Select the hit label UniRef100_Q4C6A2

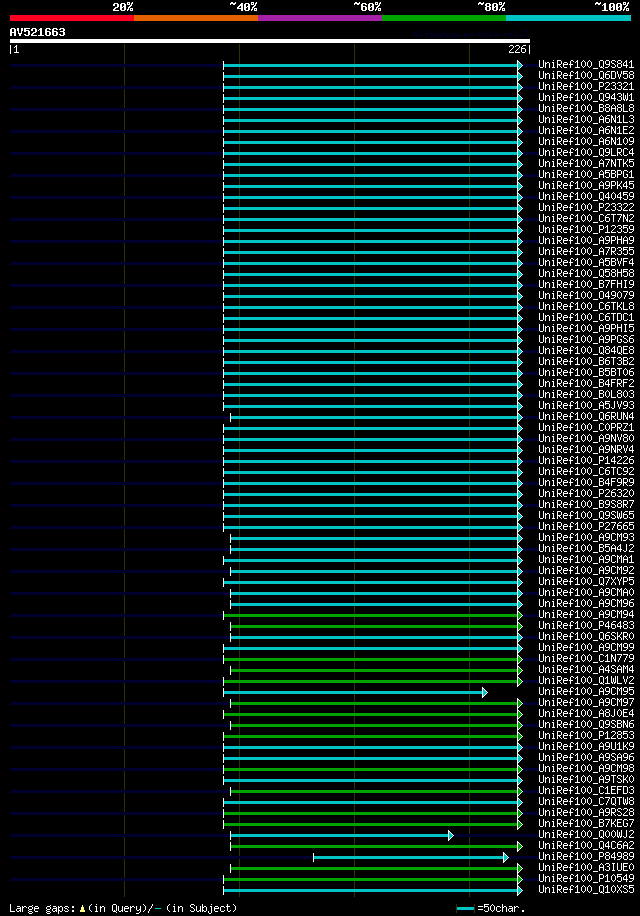click(x=586, y=845)
